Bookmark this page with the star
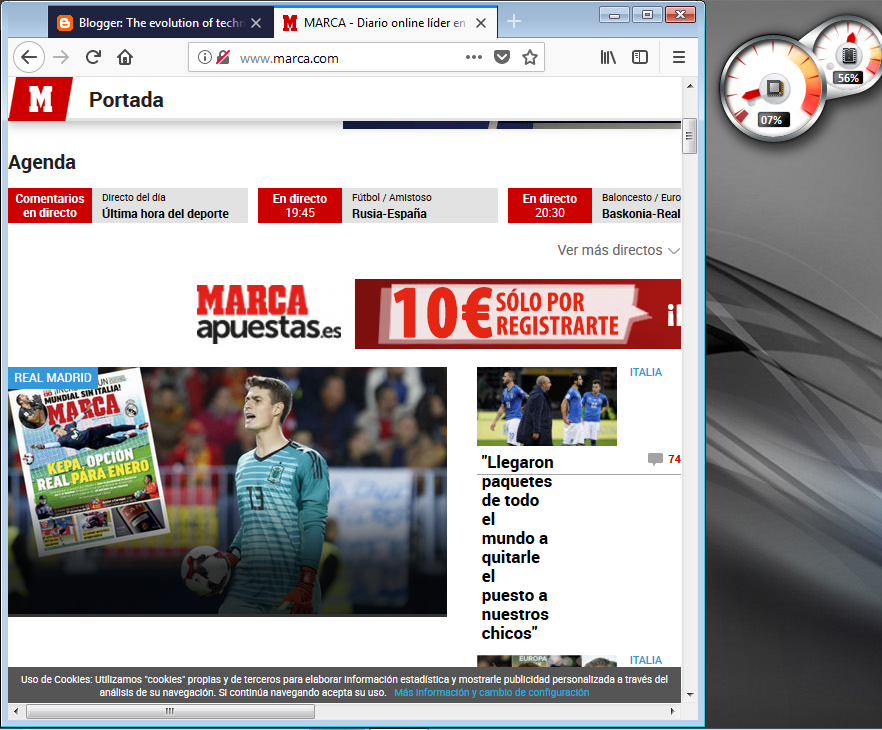882x730 pixels. click(x=529, y=57)
